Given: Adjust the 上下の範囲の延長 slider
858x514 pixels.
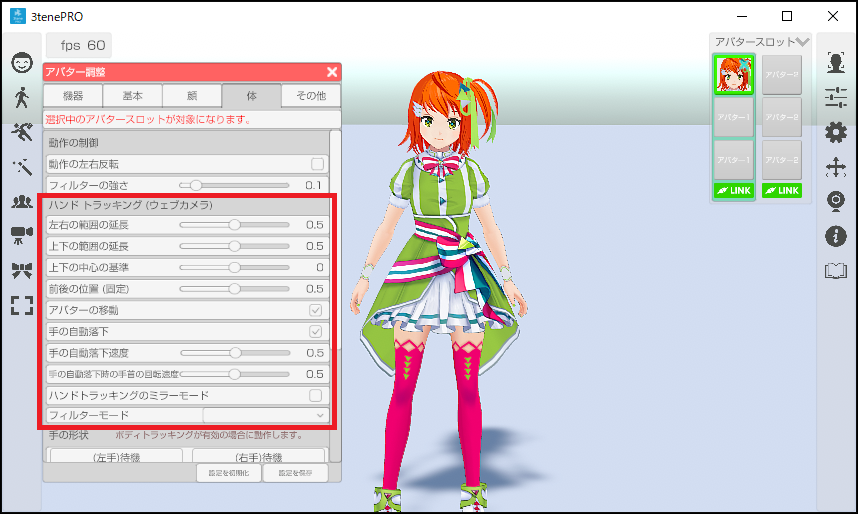Looking at the screenshot, I should point(234,246).
